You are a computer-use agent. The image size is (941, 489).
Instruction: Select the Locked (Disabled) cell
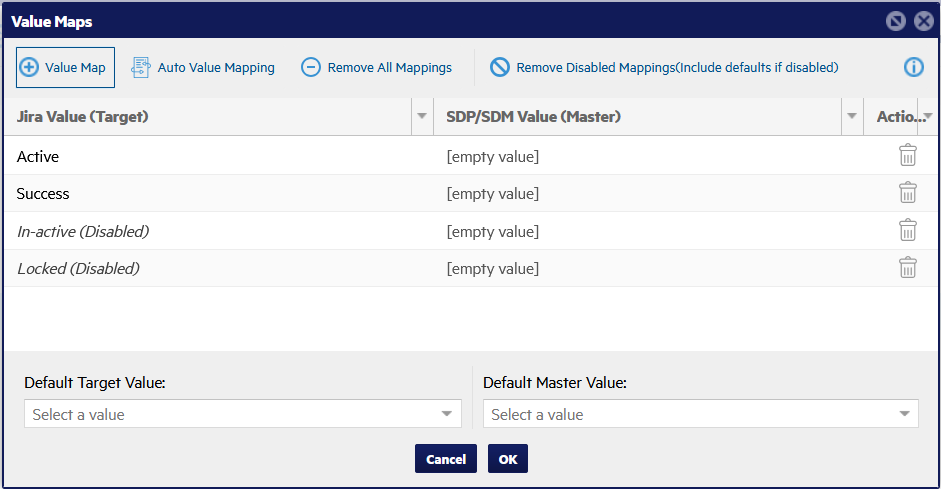pyautogui.click(x=219, y=268)
